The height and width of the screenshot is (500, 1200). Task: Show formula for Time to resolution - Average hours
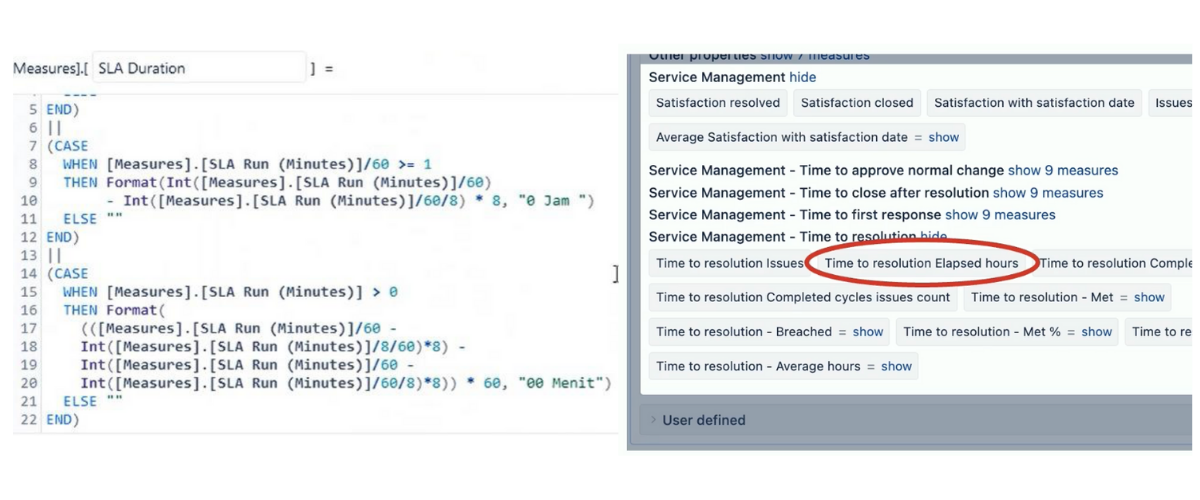tap(896, 366)
